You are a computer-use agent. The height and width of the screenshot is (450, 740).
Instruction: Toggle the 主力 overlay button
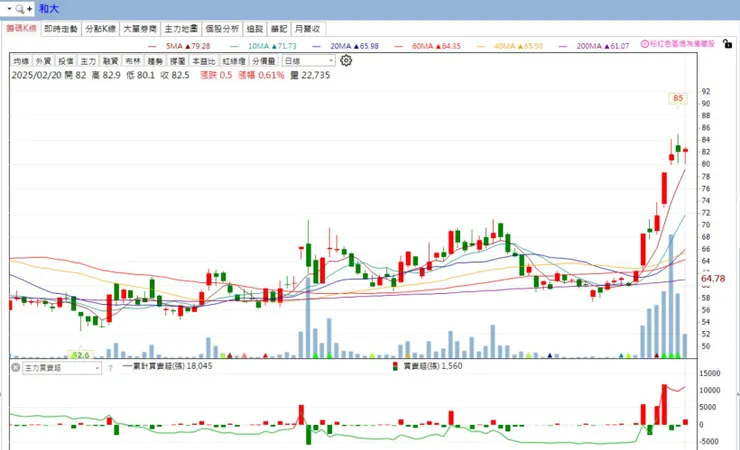click(88, 61)
